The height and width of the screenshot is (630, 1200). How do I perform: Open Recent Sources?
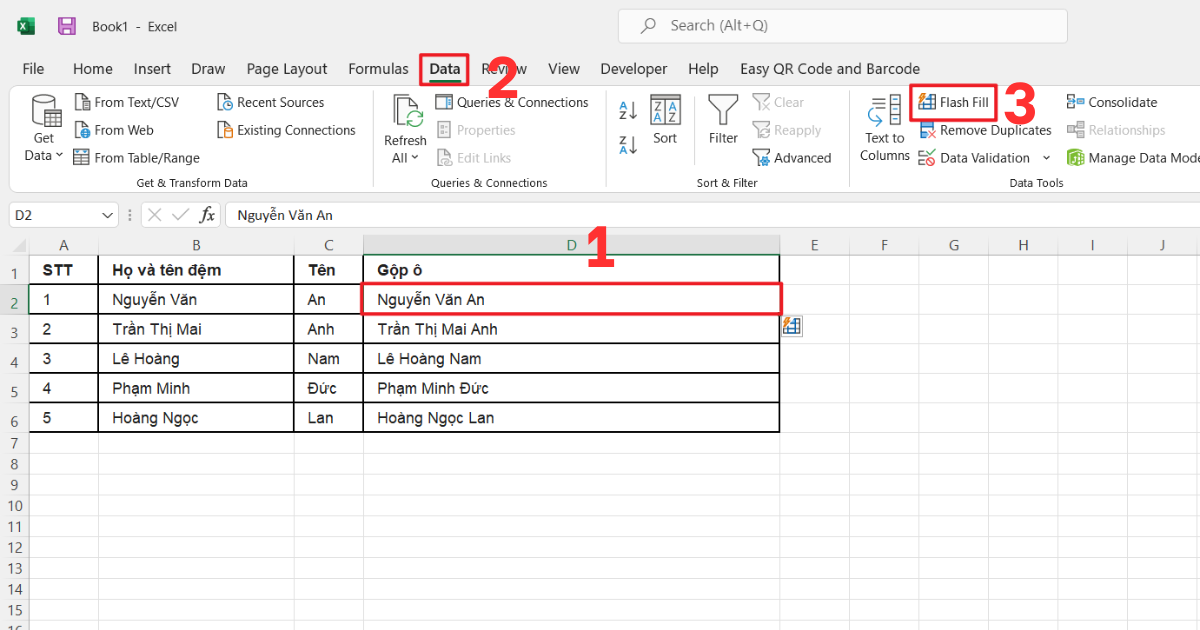tap(271, 102)
